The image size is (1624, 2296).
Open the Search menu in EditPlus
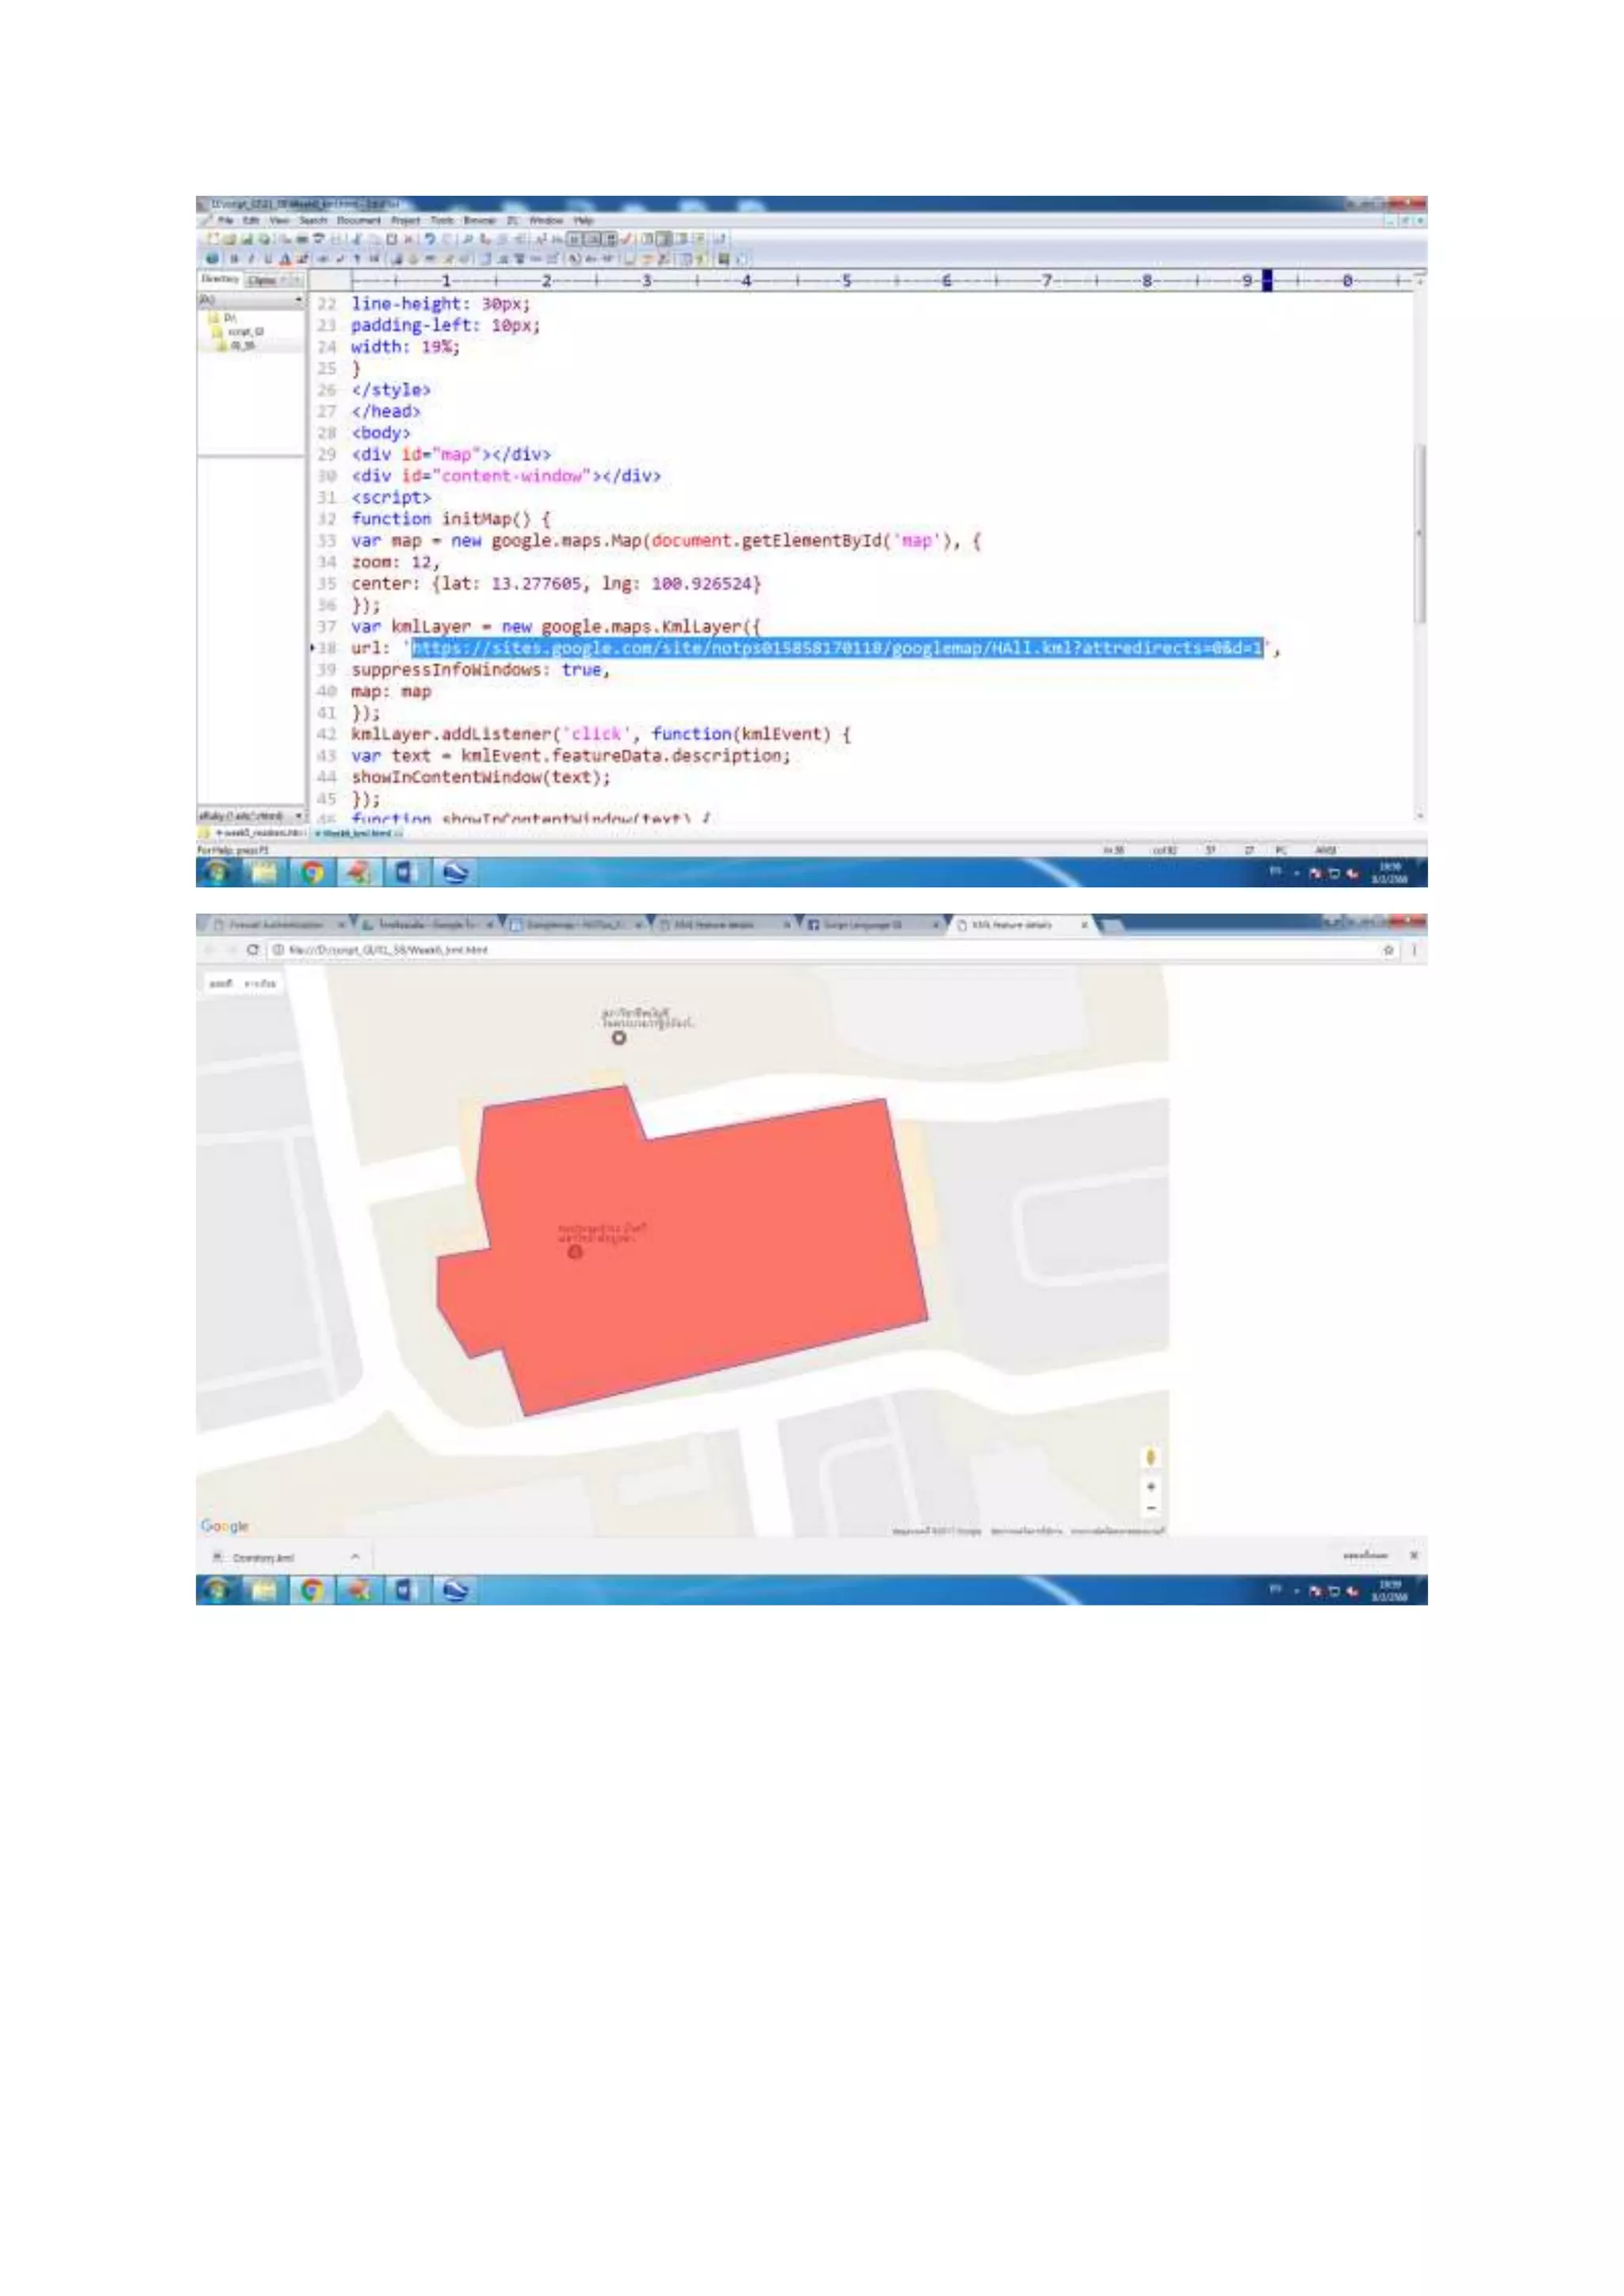313,220
